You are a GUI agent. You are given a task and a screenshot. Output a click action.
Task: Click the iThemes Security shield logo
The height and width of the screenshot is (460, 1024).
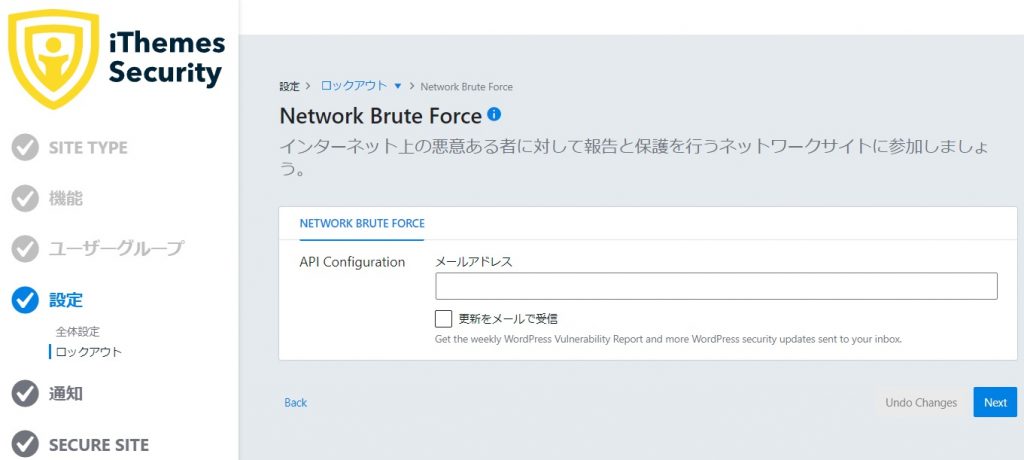[53, 58]
